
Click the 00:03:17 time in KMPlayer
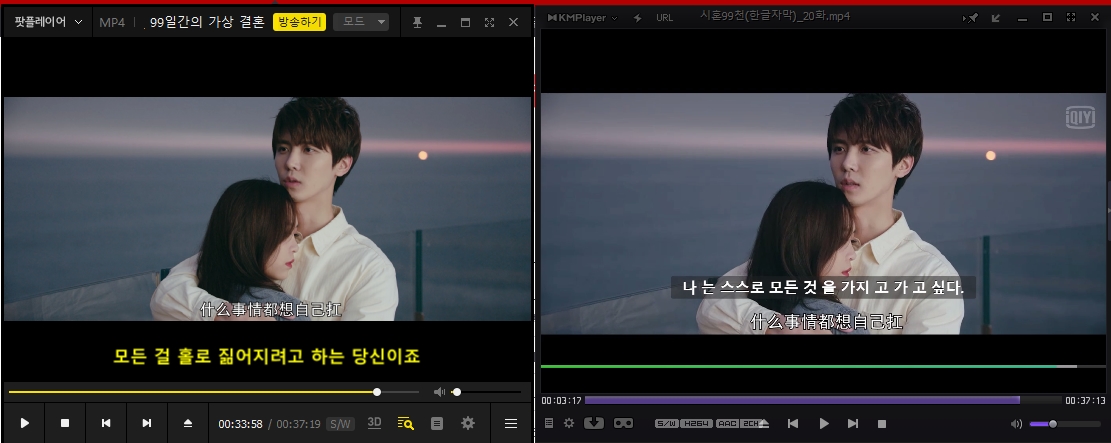(562, 401)
